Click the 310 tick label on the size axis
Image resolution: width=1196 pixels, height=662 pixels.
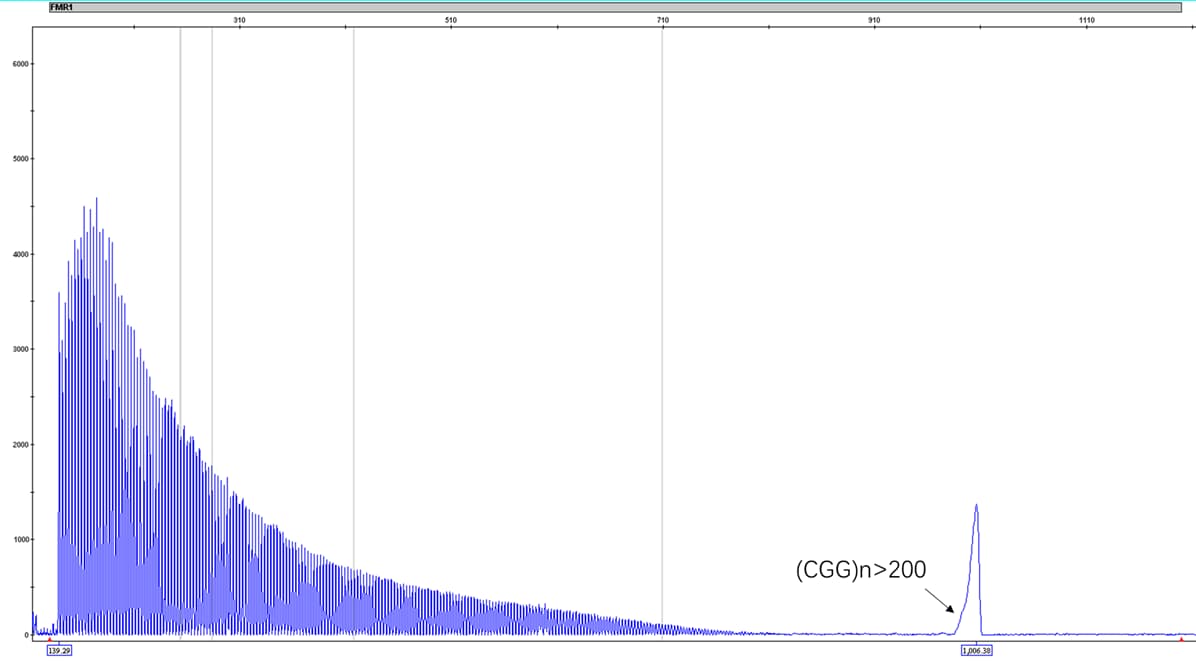point(239,20)
